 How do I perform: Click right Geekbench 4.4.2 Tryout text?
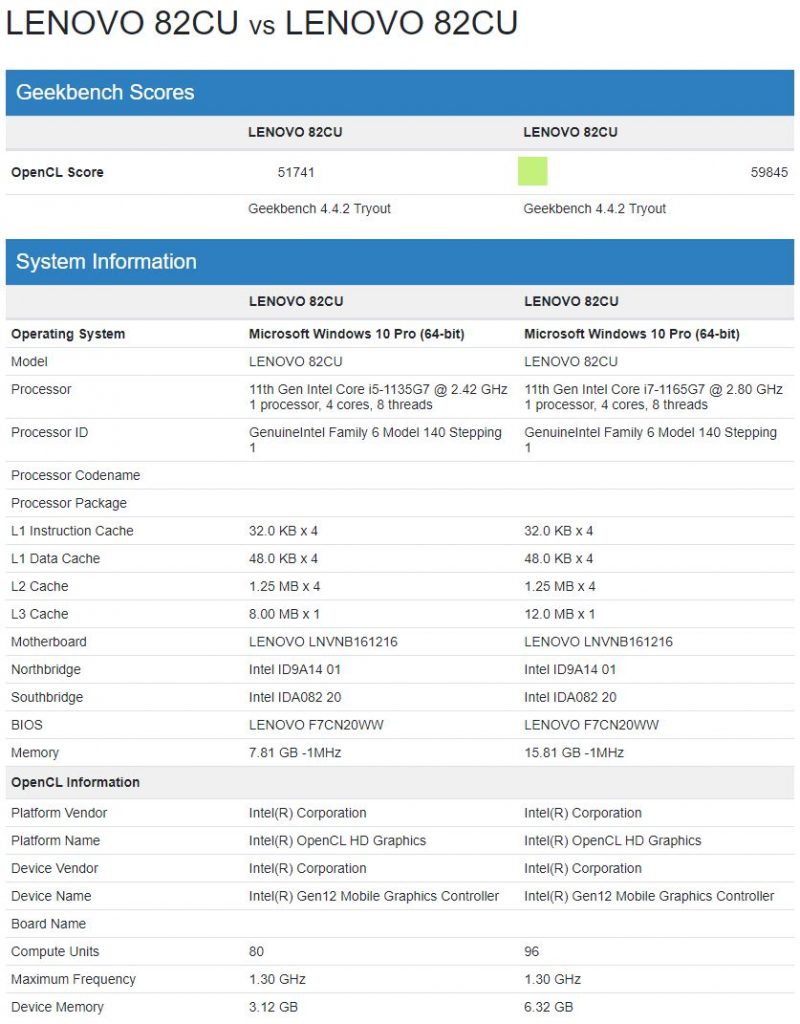click(x=594, y=209)
